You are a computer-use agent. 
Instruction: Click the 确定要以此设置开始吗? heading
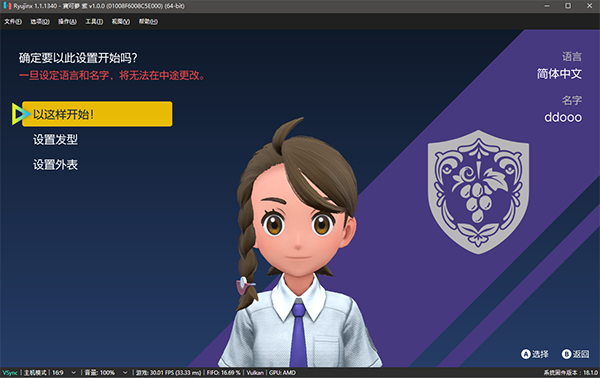tap(78, 58)
